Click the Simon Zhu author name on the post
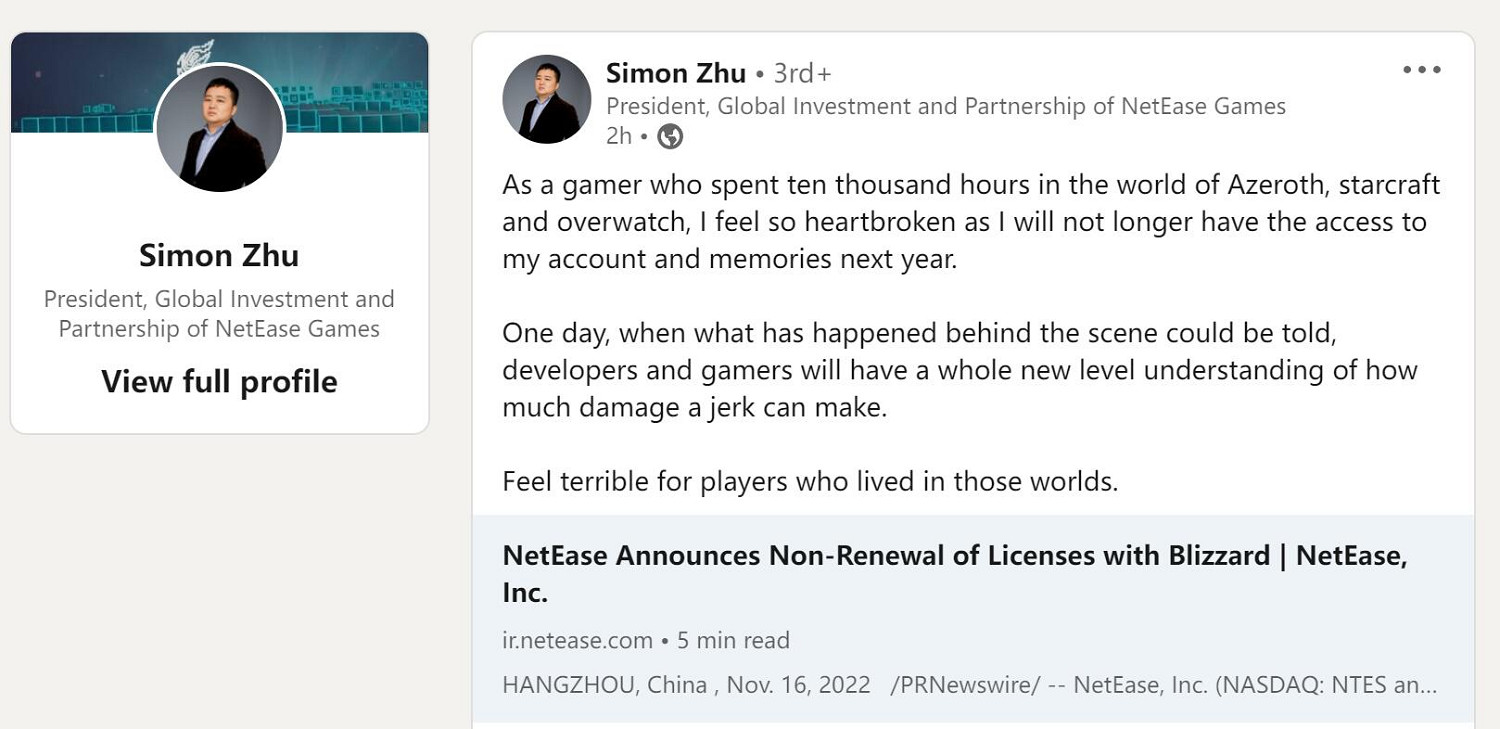This screenshot has height=729, width=1500. point(676,73)
